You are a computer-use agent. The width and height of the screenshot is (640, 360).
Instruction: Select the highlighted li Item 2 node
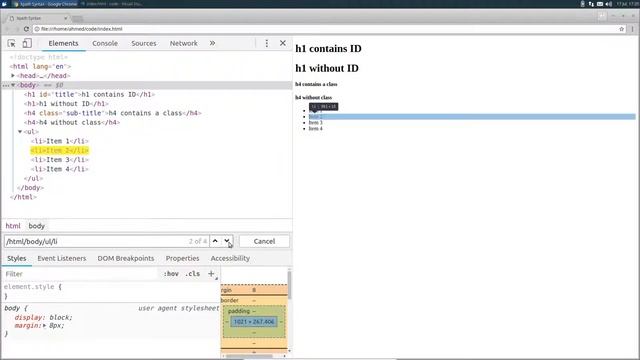point(60,151)
